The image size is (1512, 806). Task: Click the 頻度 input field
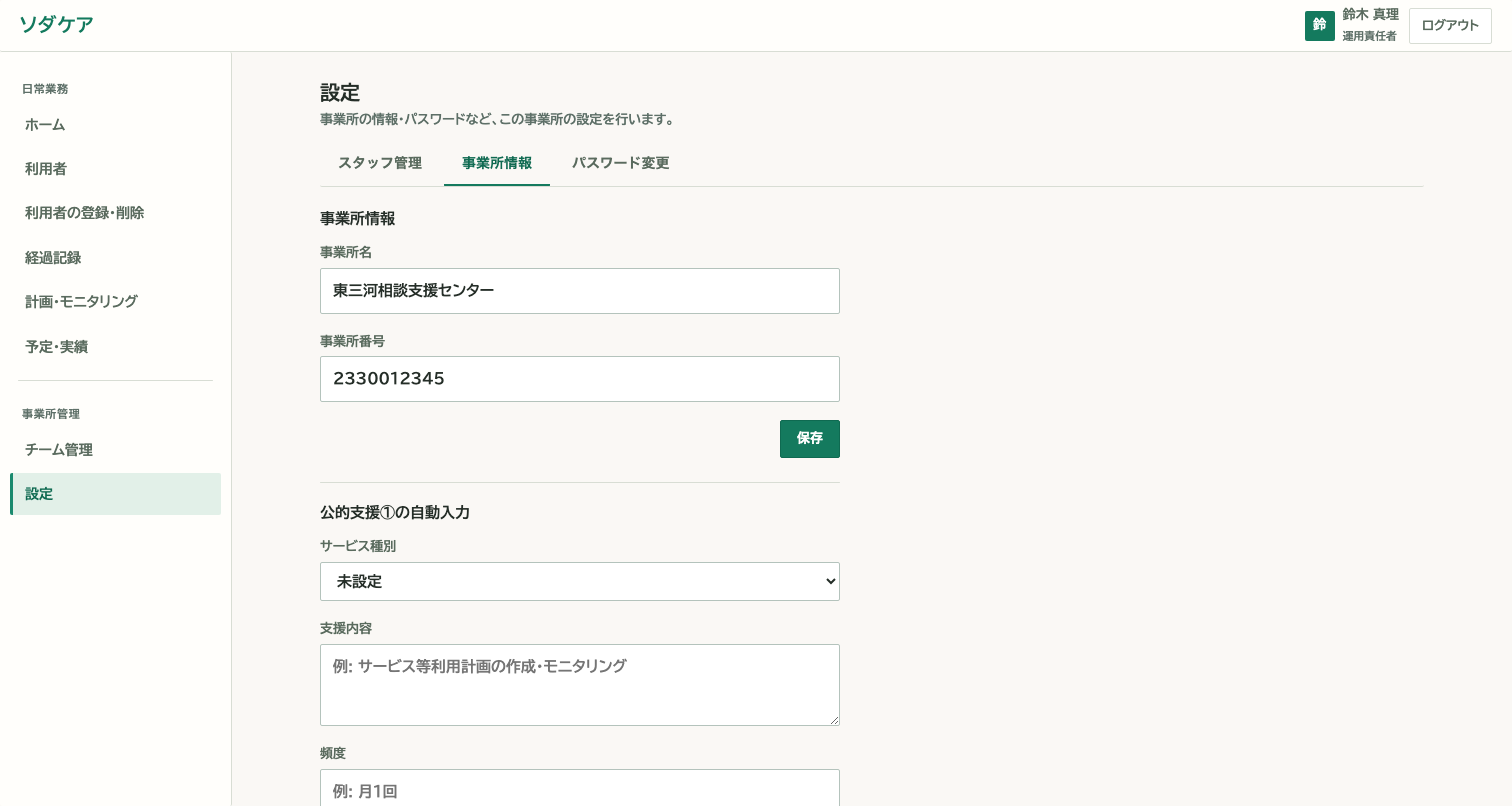click(580, 790)
